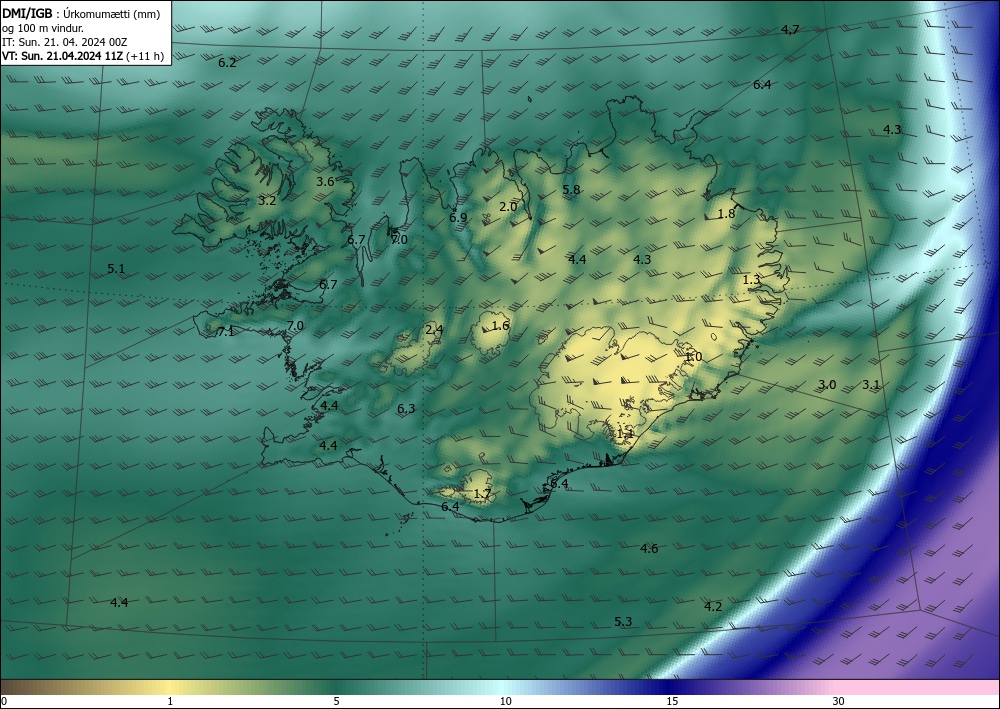1000x709 pixels.
Task: Select the 1.7 value on Mýrdalsjökull
Action: click(x=483, y=493)
